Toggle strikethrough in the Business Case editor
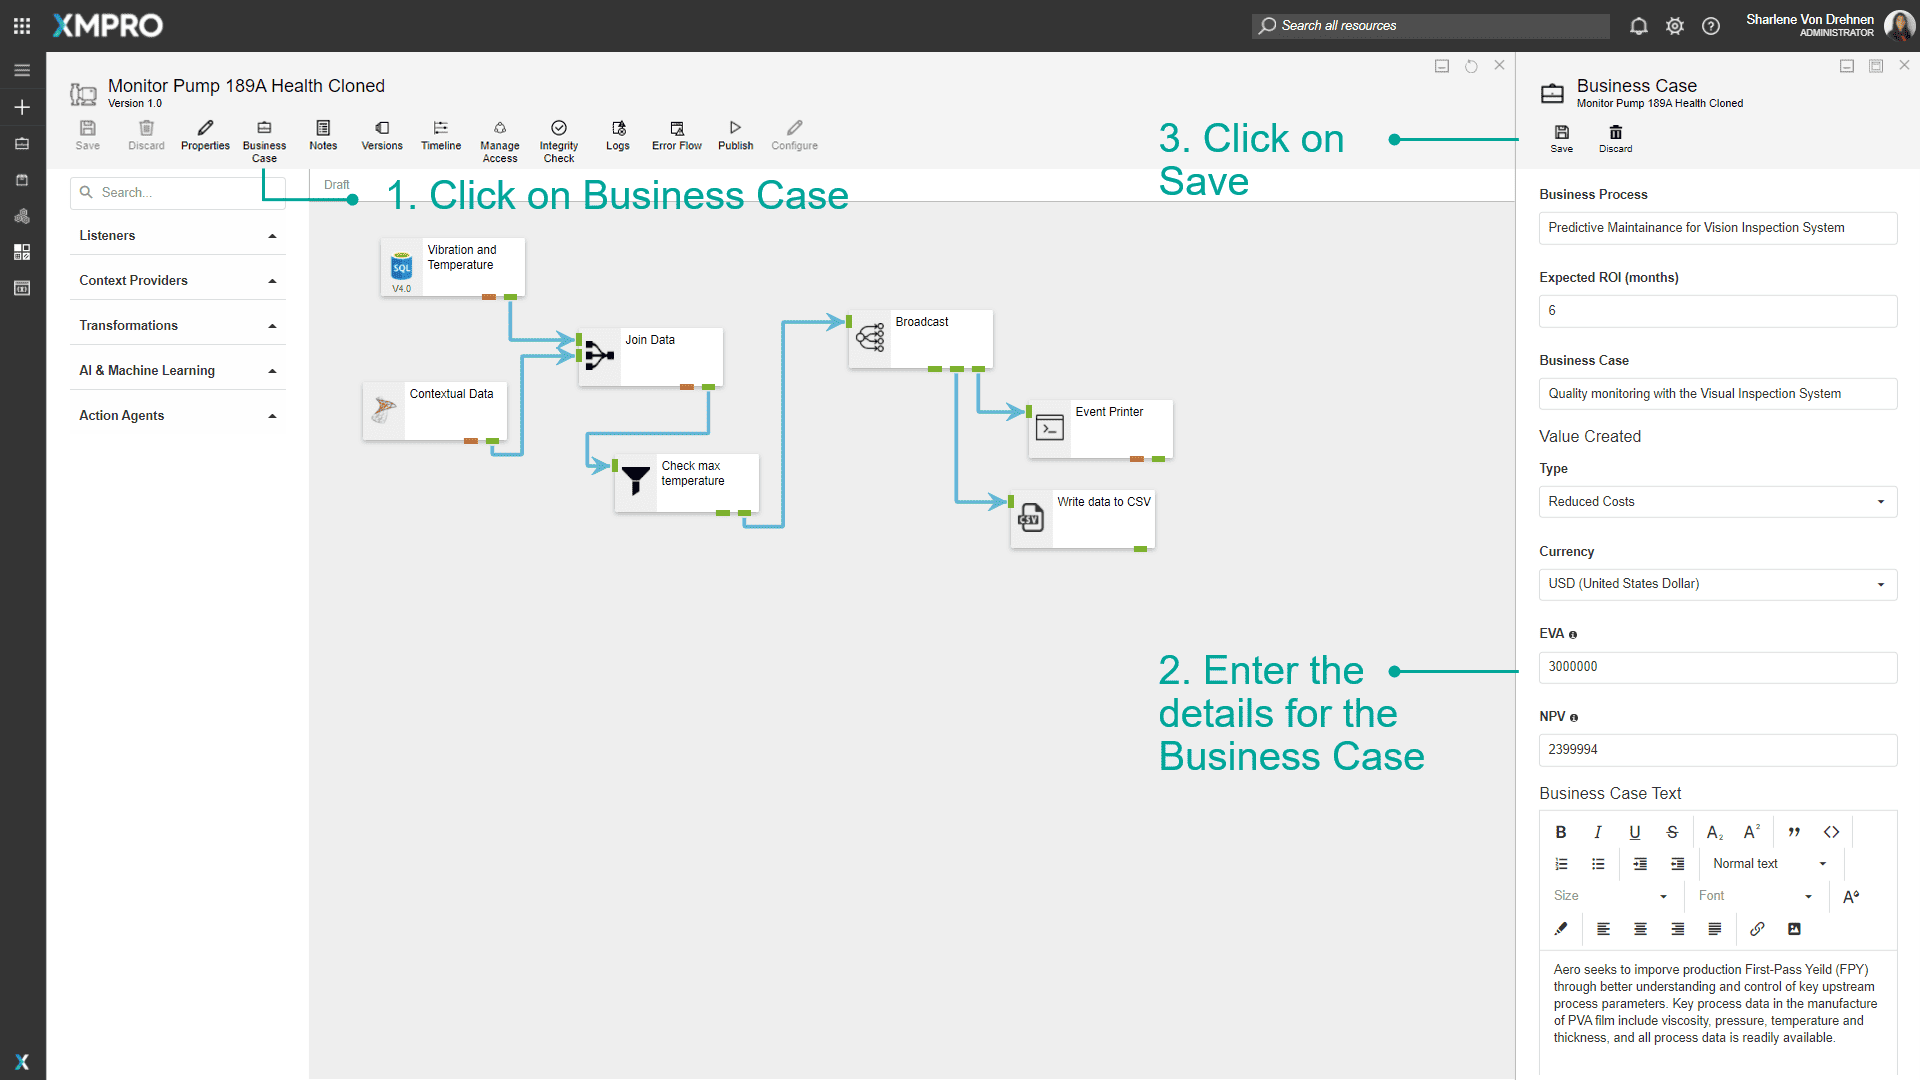Image resolution: width=1920 pixels, height=1080 pixels. pos(1671,831)
